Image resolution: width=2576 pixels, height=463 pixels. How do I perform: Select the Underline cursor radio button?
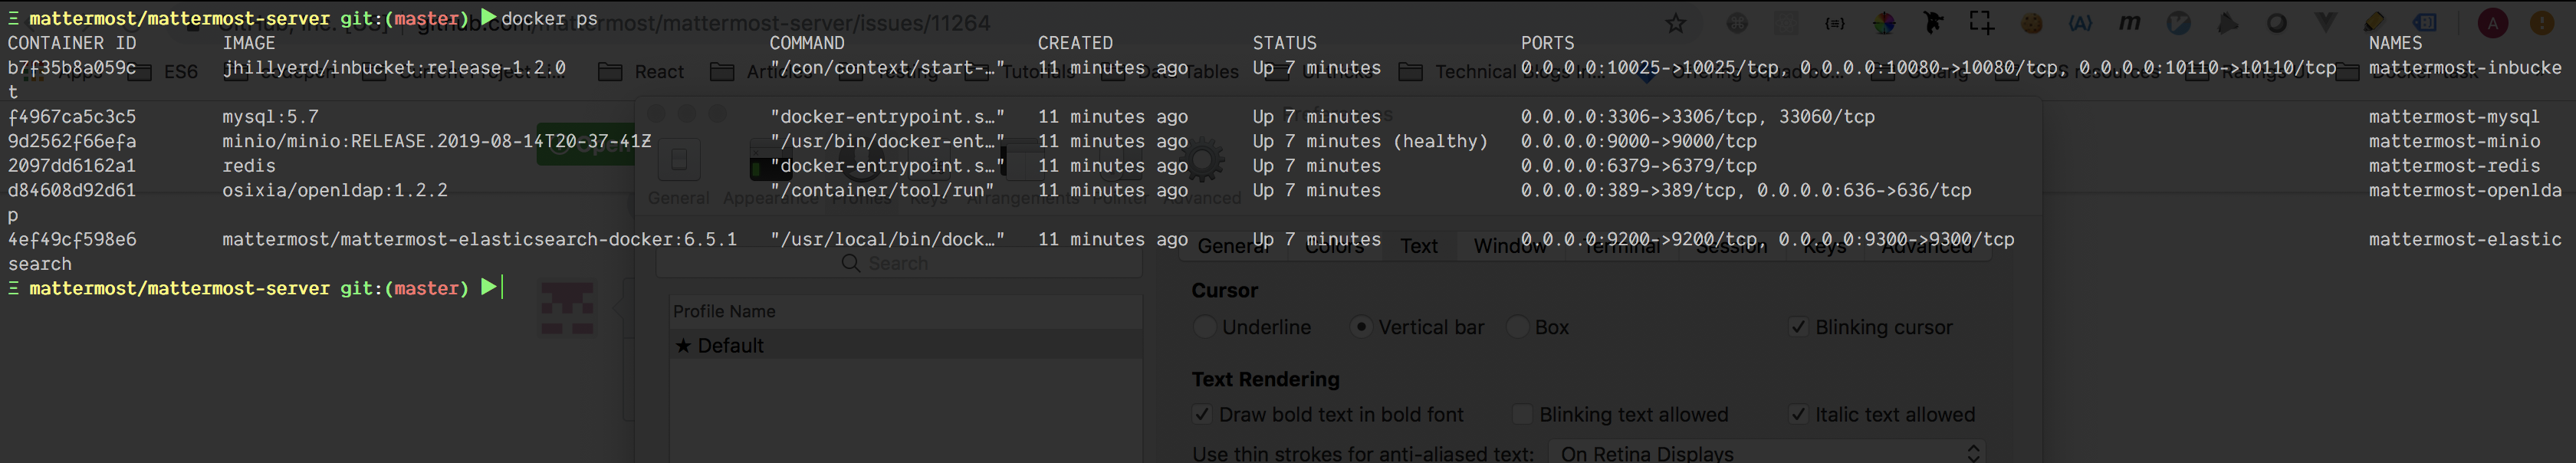[1205, 327]
